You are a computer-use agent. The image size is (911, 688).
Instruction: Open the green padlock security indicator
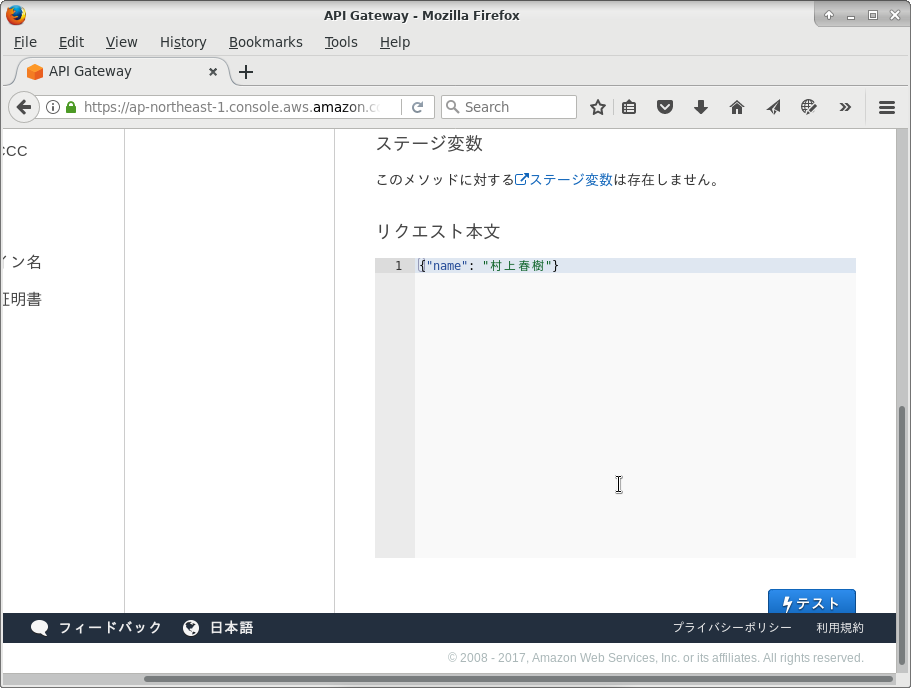pyautogui.click(x=71, y=107)
